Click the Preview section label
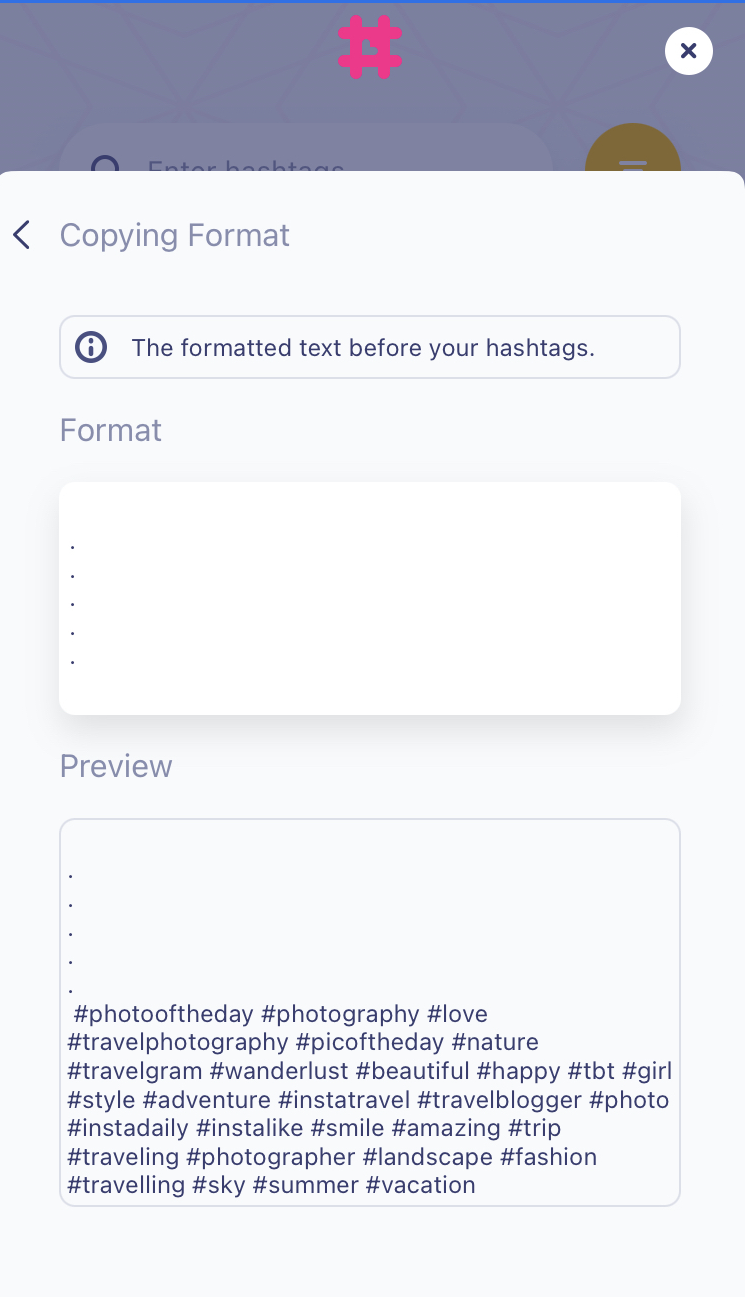Viewport: 745px width, 1297px height. (116, 766)
